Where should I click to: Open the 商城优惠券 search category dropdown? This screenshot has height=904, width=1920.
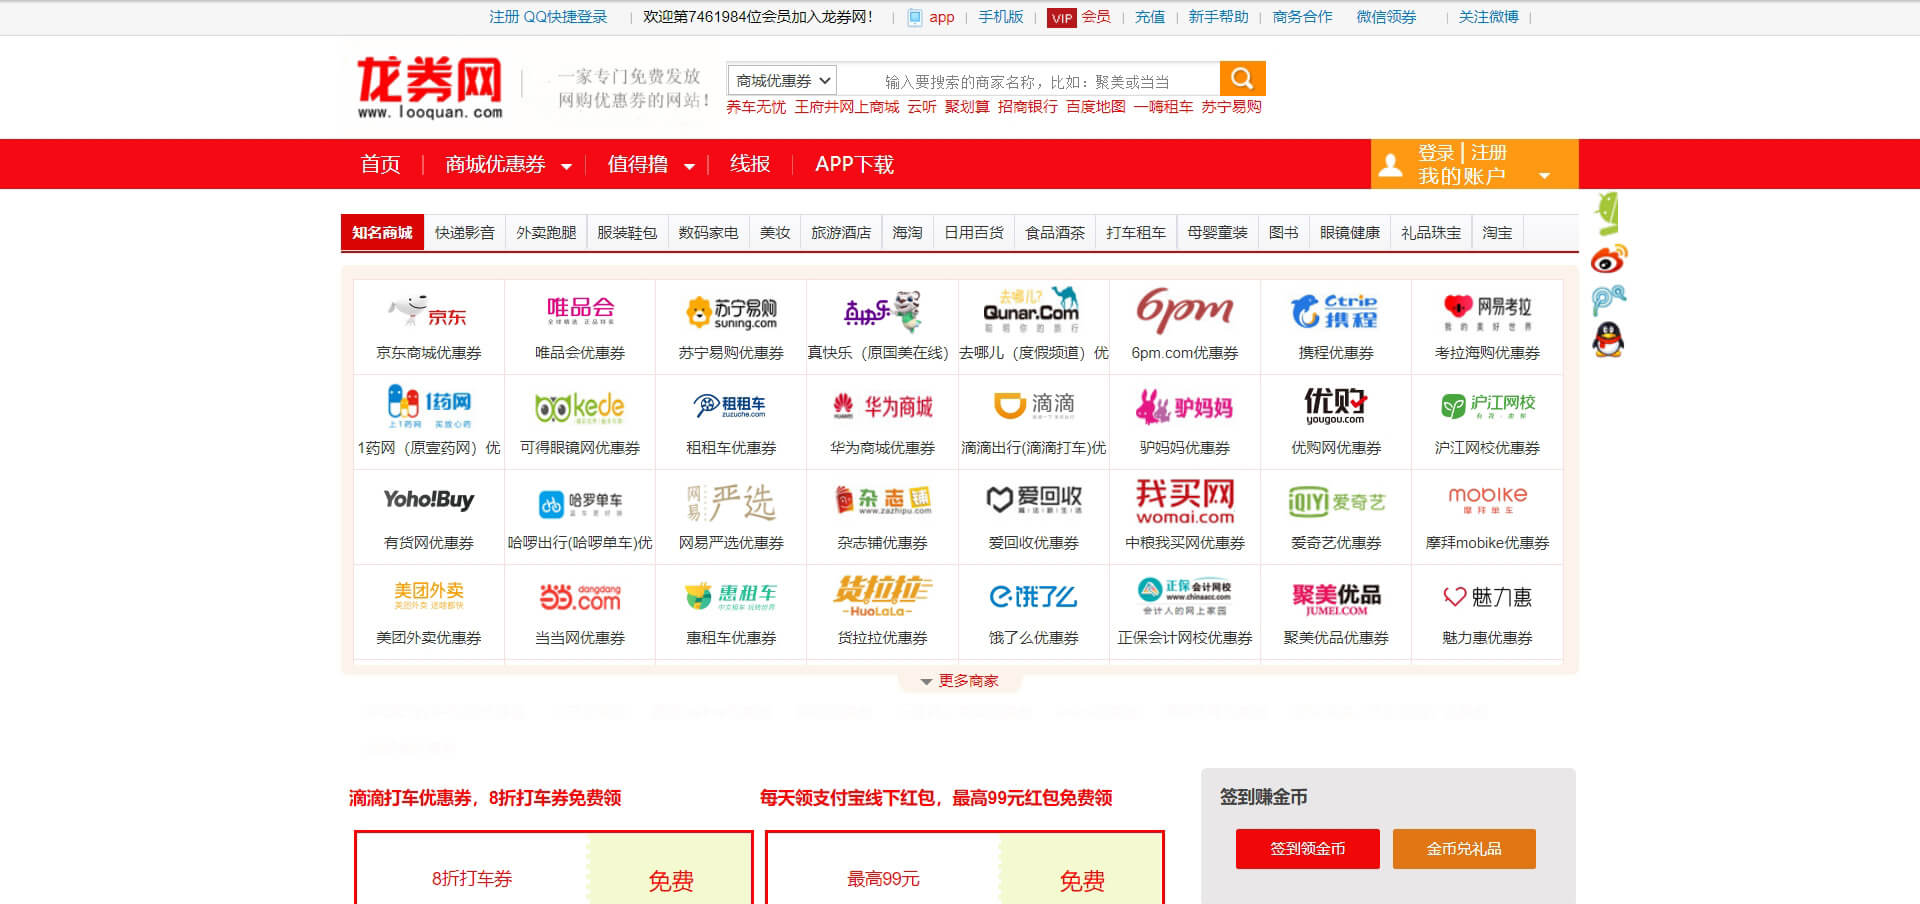pyautogui.click(x=782, y=80)
